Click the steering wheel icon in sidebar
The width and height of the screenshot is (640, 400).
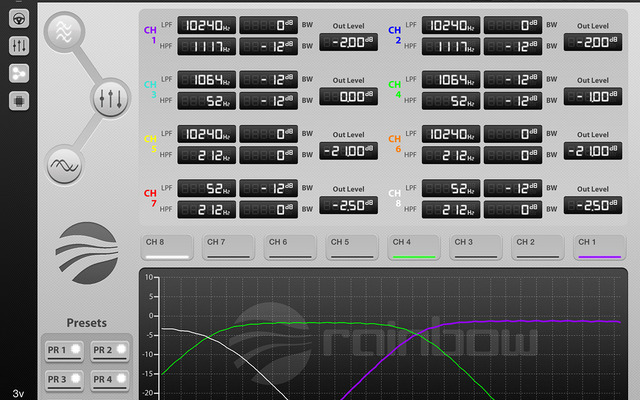[x=19, y=18]
